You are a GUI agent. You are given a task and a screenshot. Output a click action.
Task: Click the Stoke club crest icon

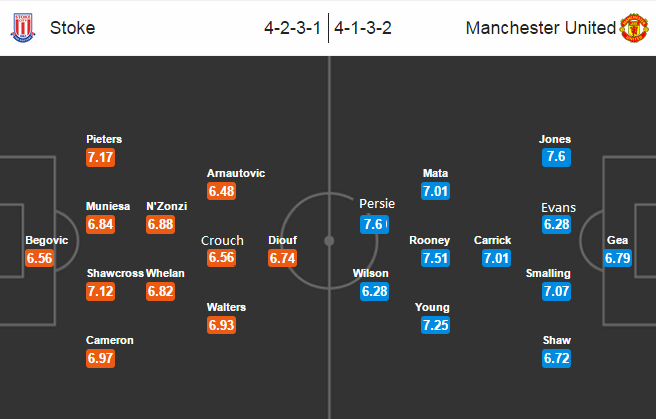(x=21, y=27)
